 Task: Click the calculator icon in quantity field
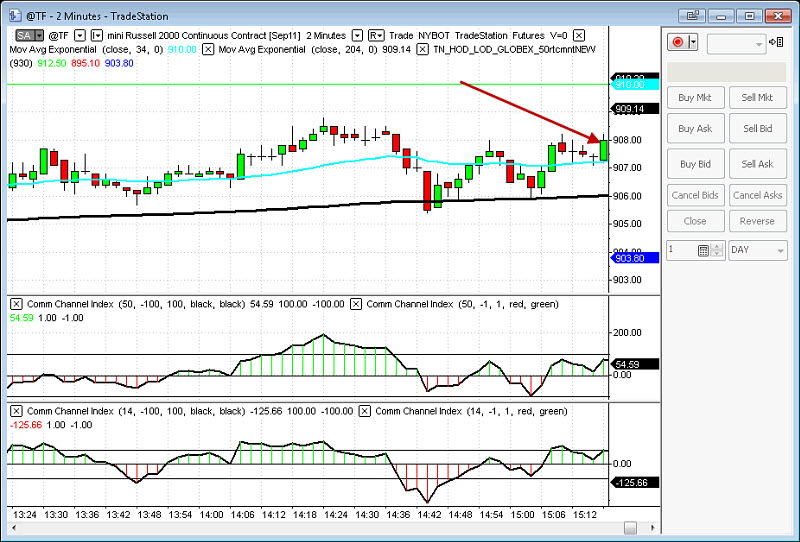click(x=704, y=251)
